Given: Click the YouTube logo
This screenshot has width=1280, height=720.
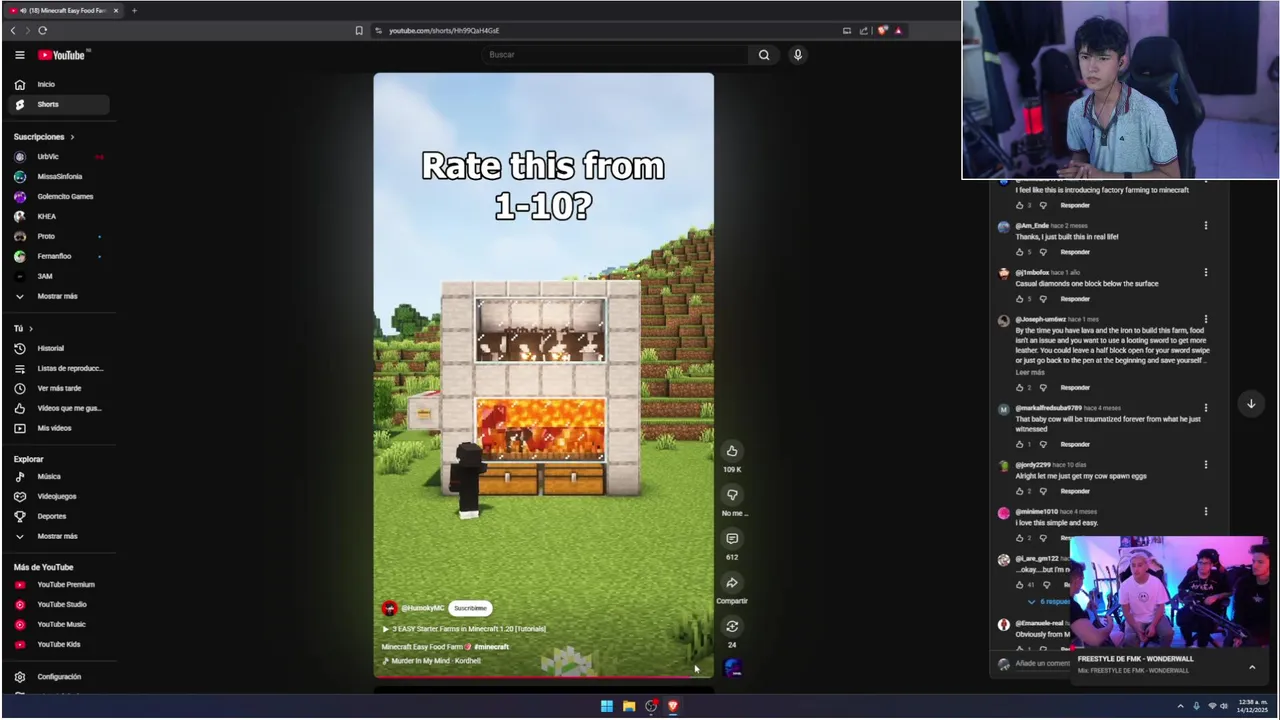Looking at the screenshot, I should (x=64, y=55).
